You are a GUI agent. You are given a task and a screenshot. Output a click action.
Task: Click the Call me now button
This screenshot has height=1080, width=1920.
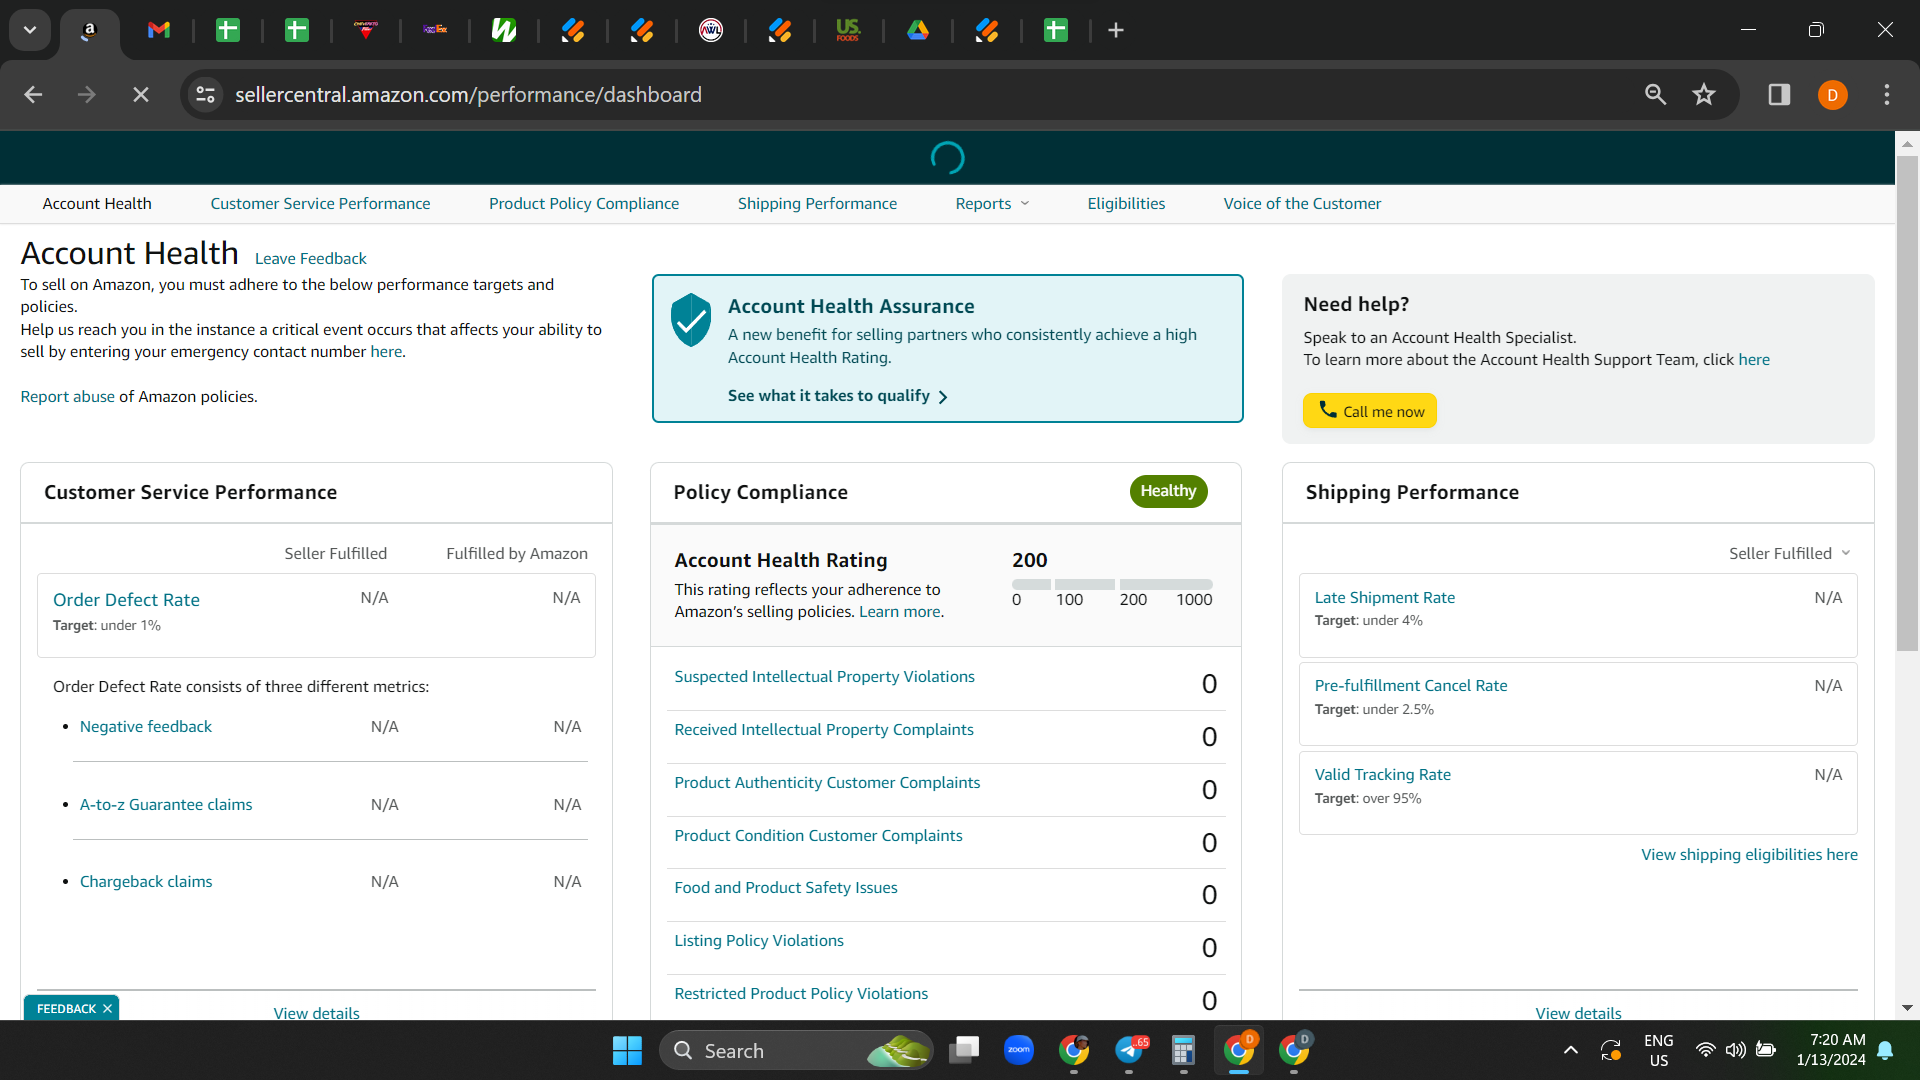pyautogui.click(x=1369, y=410)
